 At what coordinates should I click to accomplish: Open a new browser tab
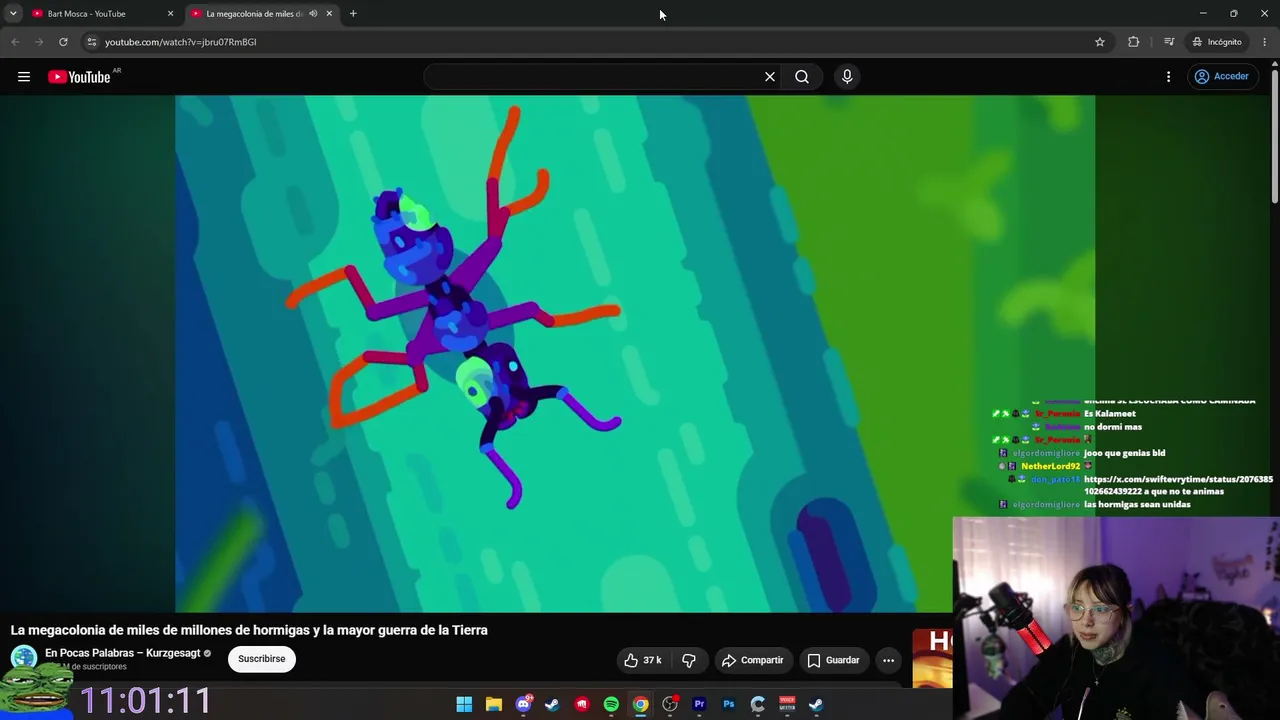click(x=353, y=14)
